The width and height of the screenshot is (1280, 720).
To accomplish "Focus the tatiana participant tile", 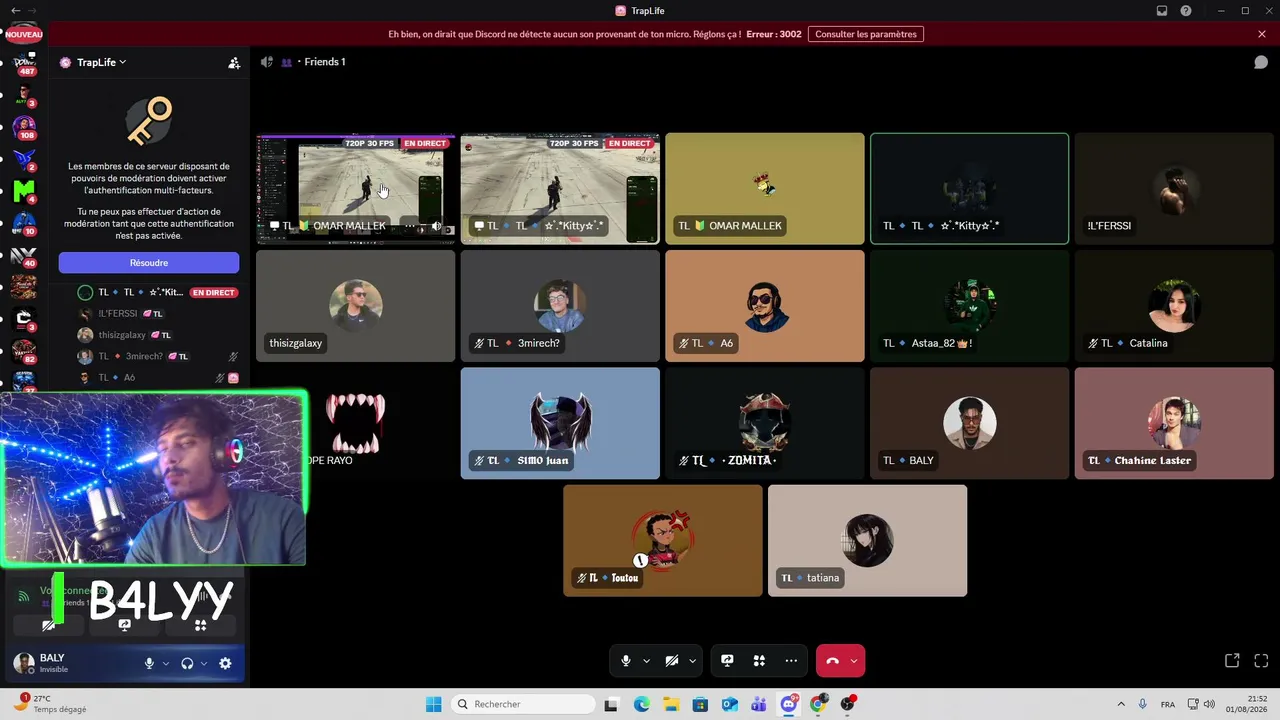I will pos(867,541).
